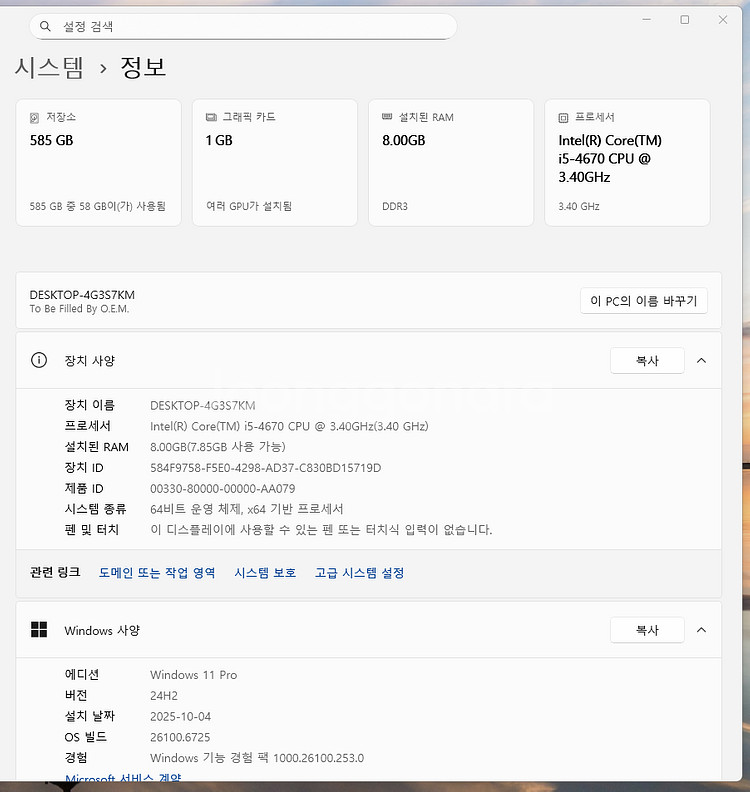
Task: Copy device specs with the 장치 사양 복사 button
Action: click(x=647, y=361)
